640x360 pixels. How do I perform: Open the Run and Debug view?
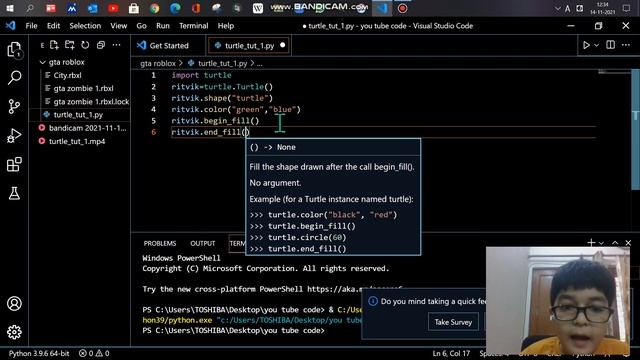[14, 136]
